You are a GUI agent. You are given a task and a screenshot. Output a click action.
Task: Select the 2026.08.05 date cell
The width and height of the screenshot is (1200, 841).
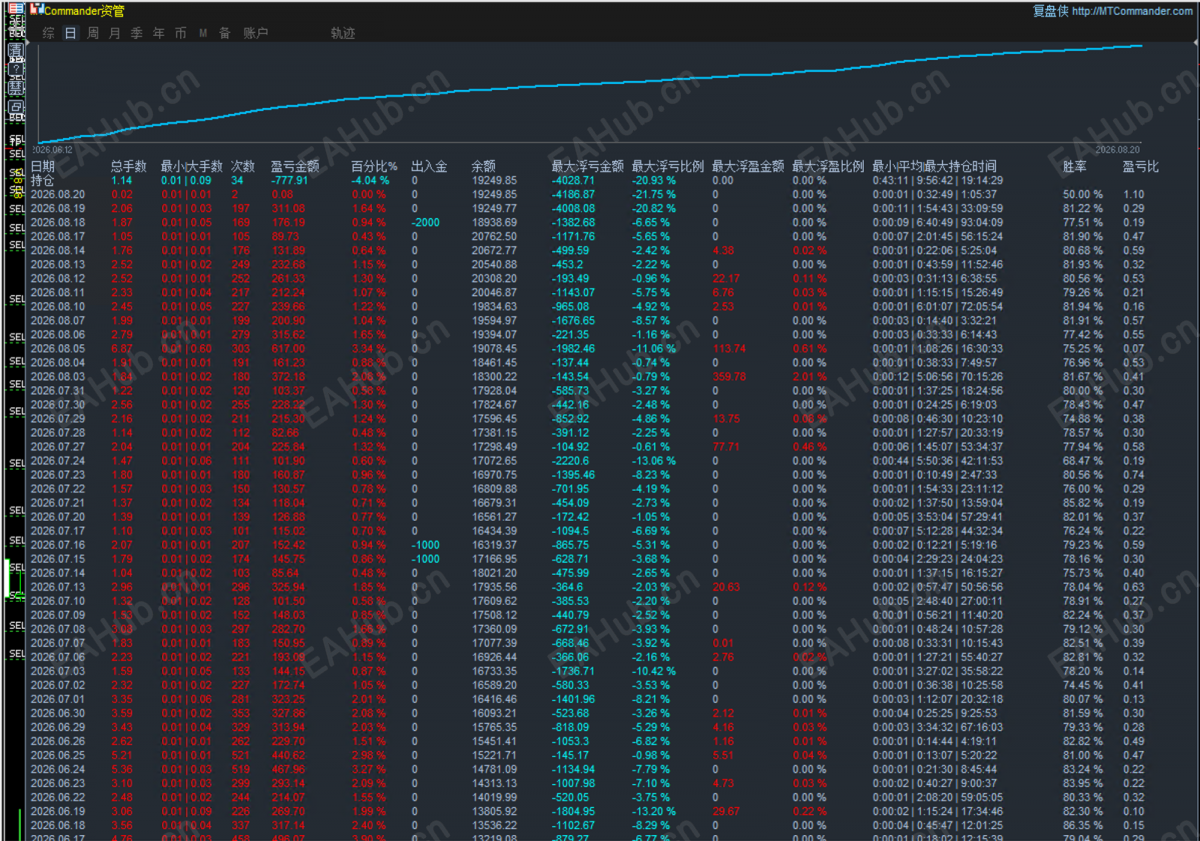[58, 348]
